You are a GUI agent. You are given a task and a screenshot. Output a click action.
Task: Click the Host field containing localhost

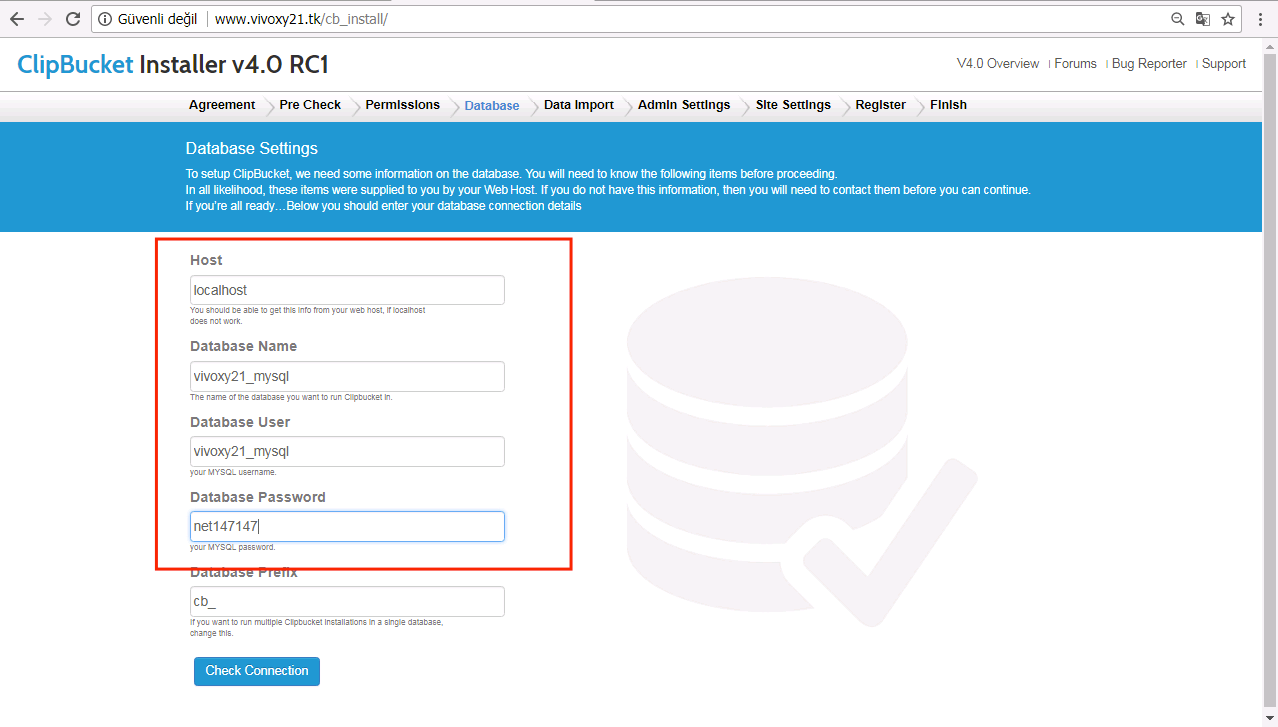(x=347, y=290)
